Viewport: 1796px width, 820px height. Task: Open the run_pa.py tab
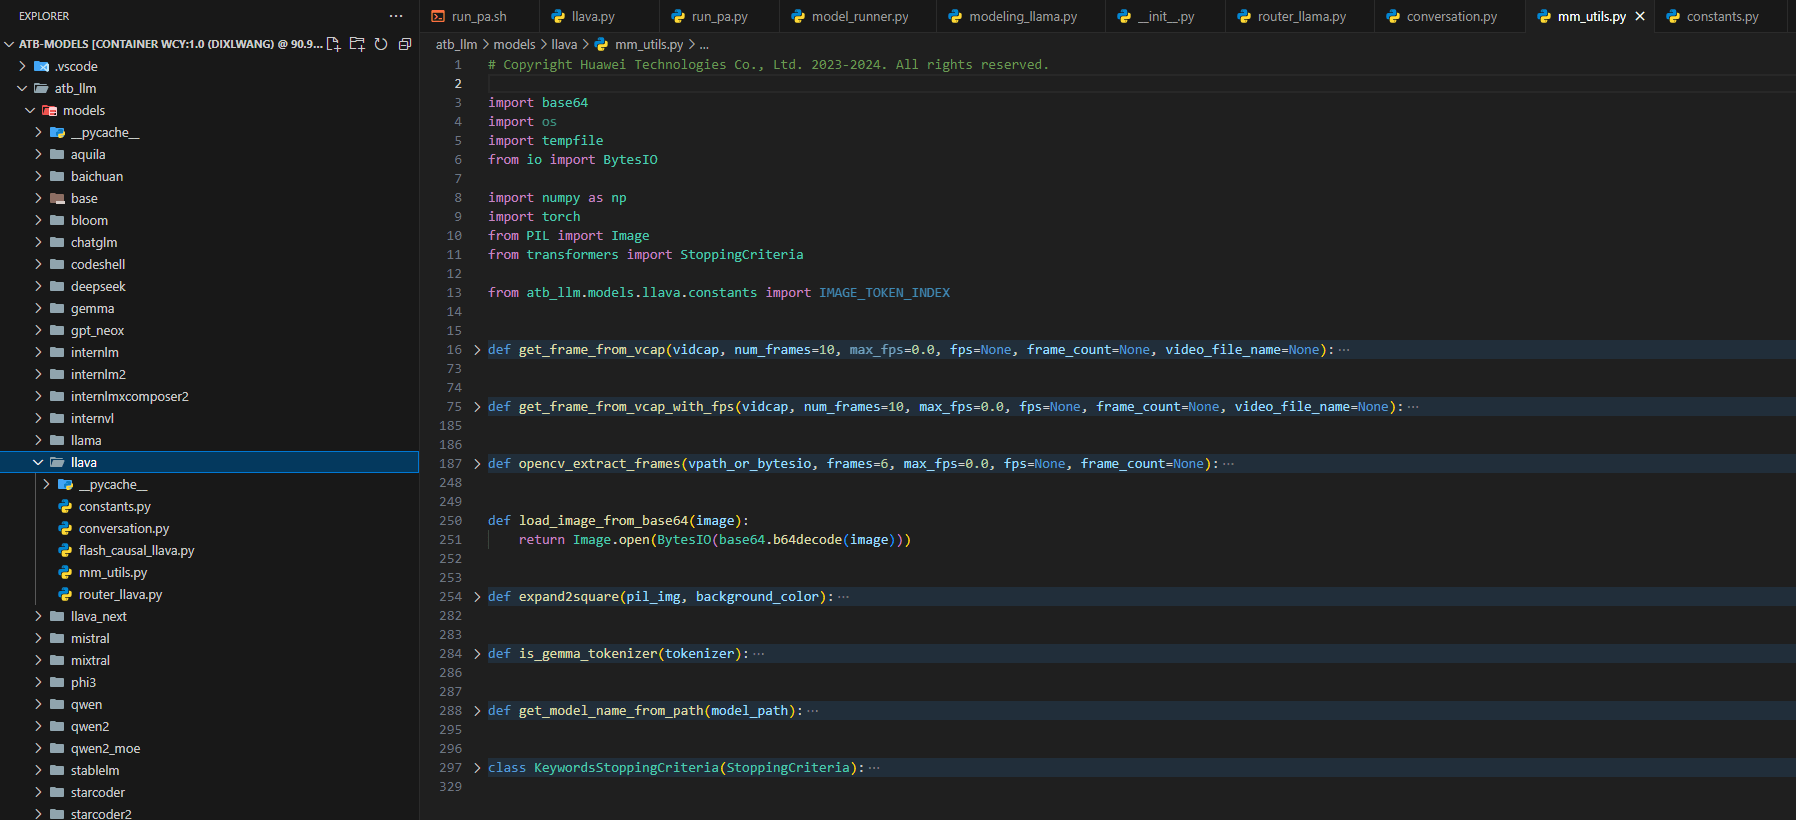(719, 16)
